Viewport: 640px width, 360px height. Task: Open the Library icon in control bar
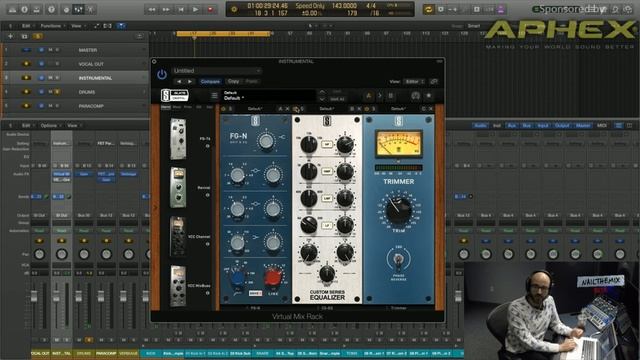(13, 9)
